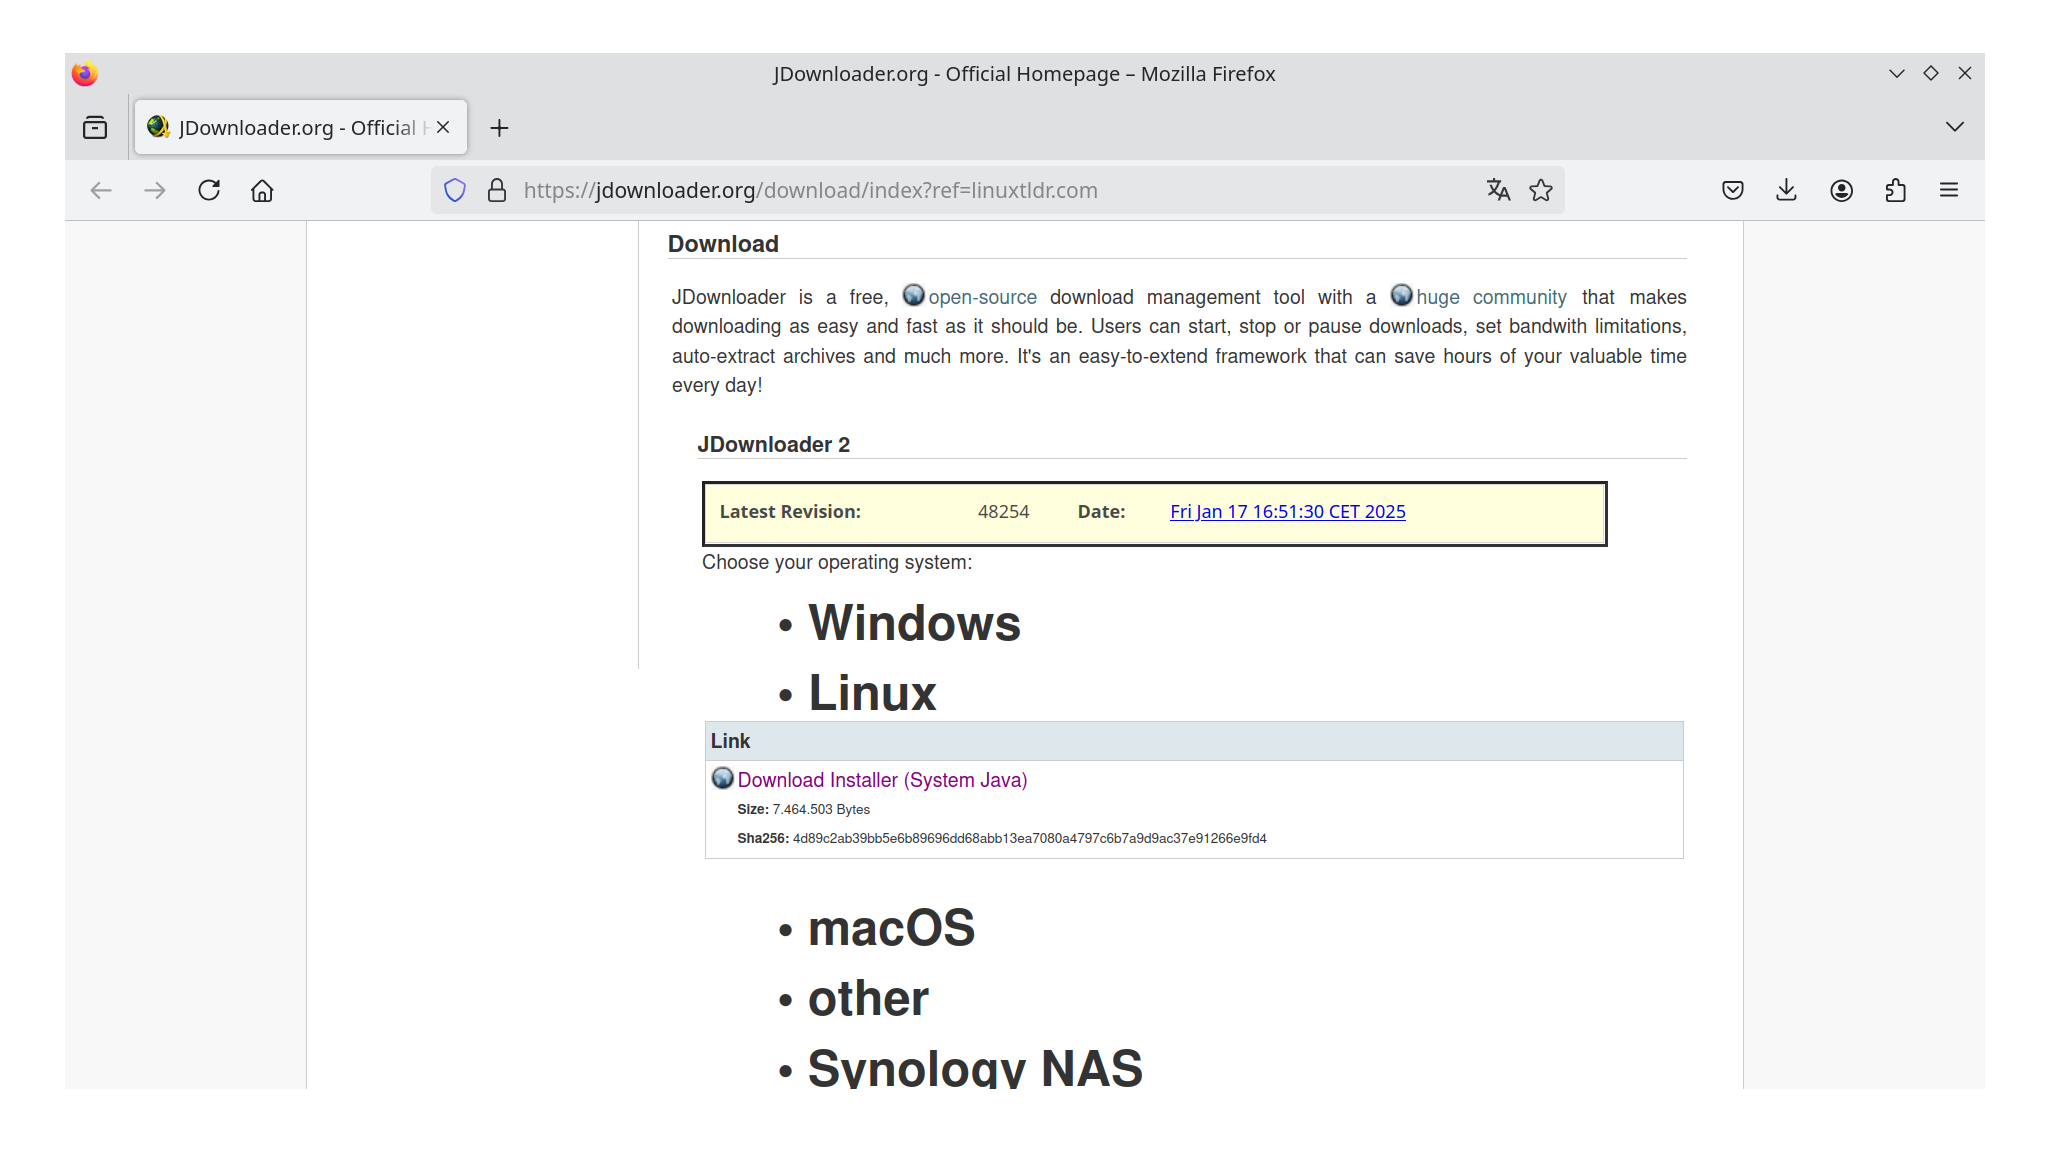Open the Downloads panel

[x=1787, y=190]
